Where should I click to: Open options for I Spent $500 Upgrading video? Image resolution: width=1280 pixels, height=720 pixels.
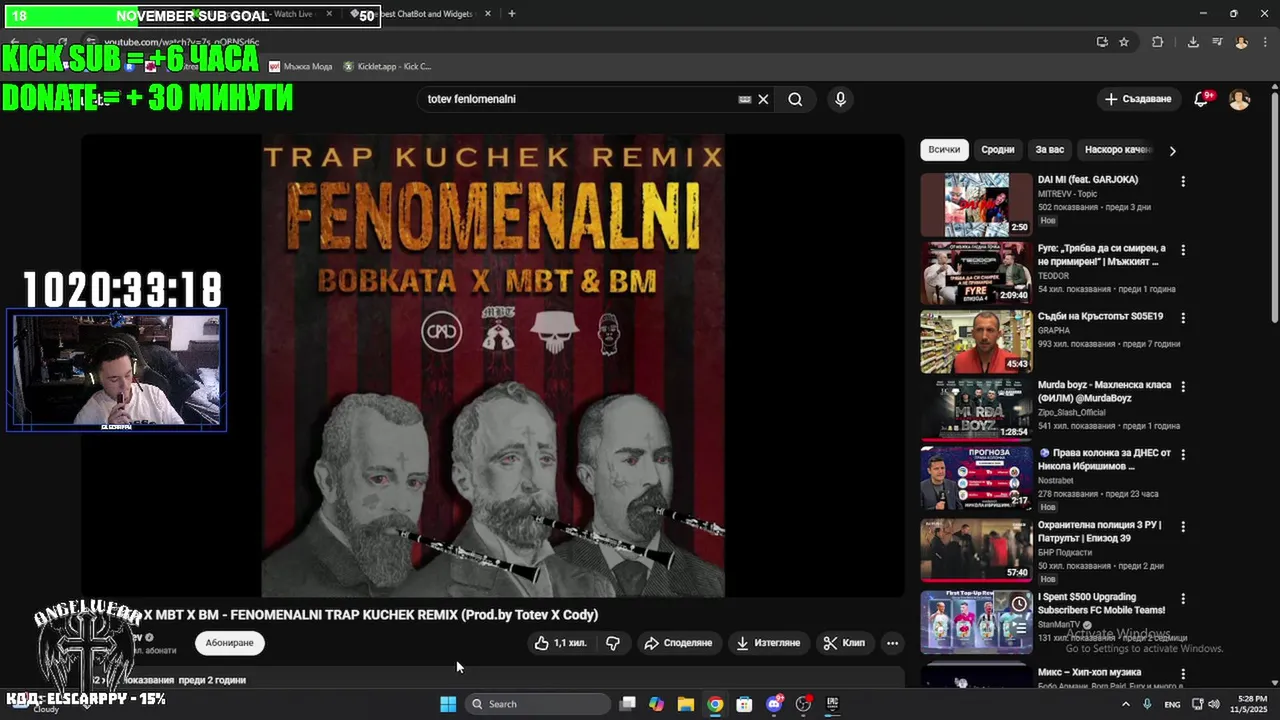(x=1183, y=599)
